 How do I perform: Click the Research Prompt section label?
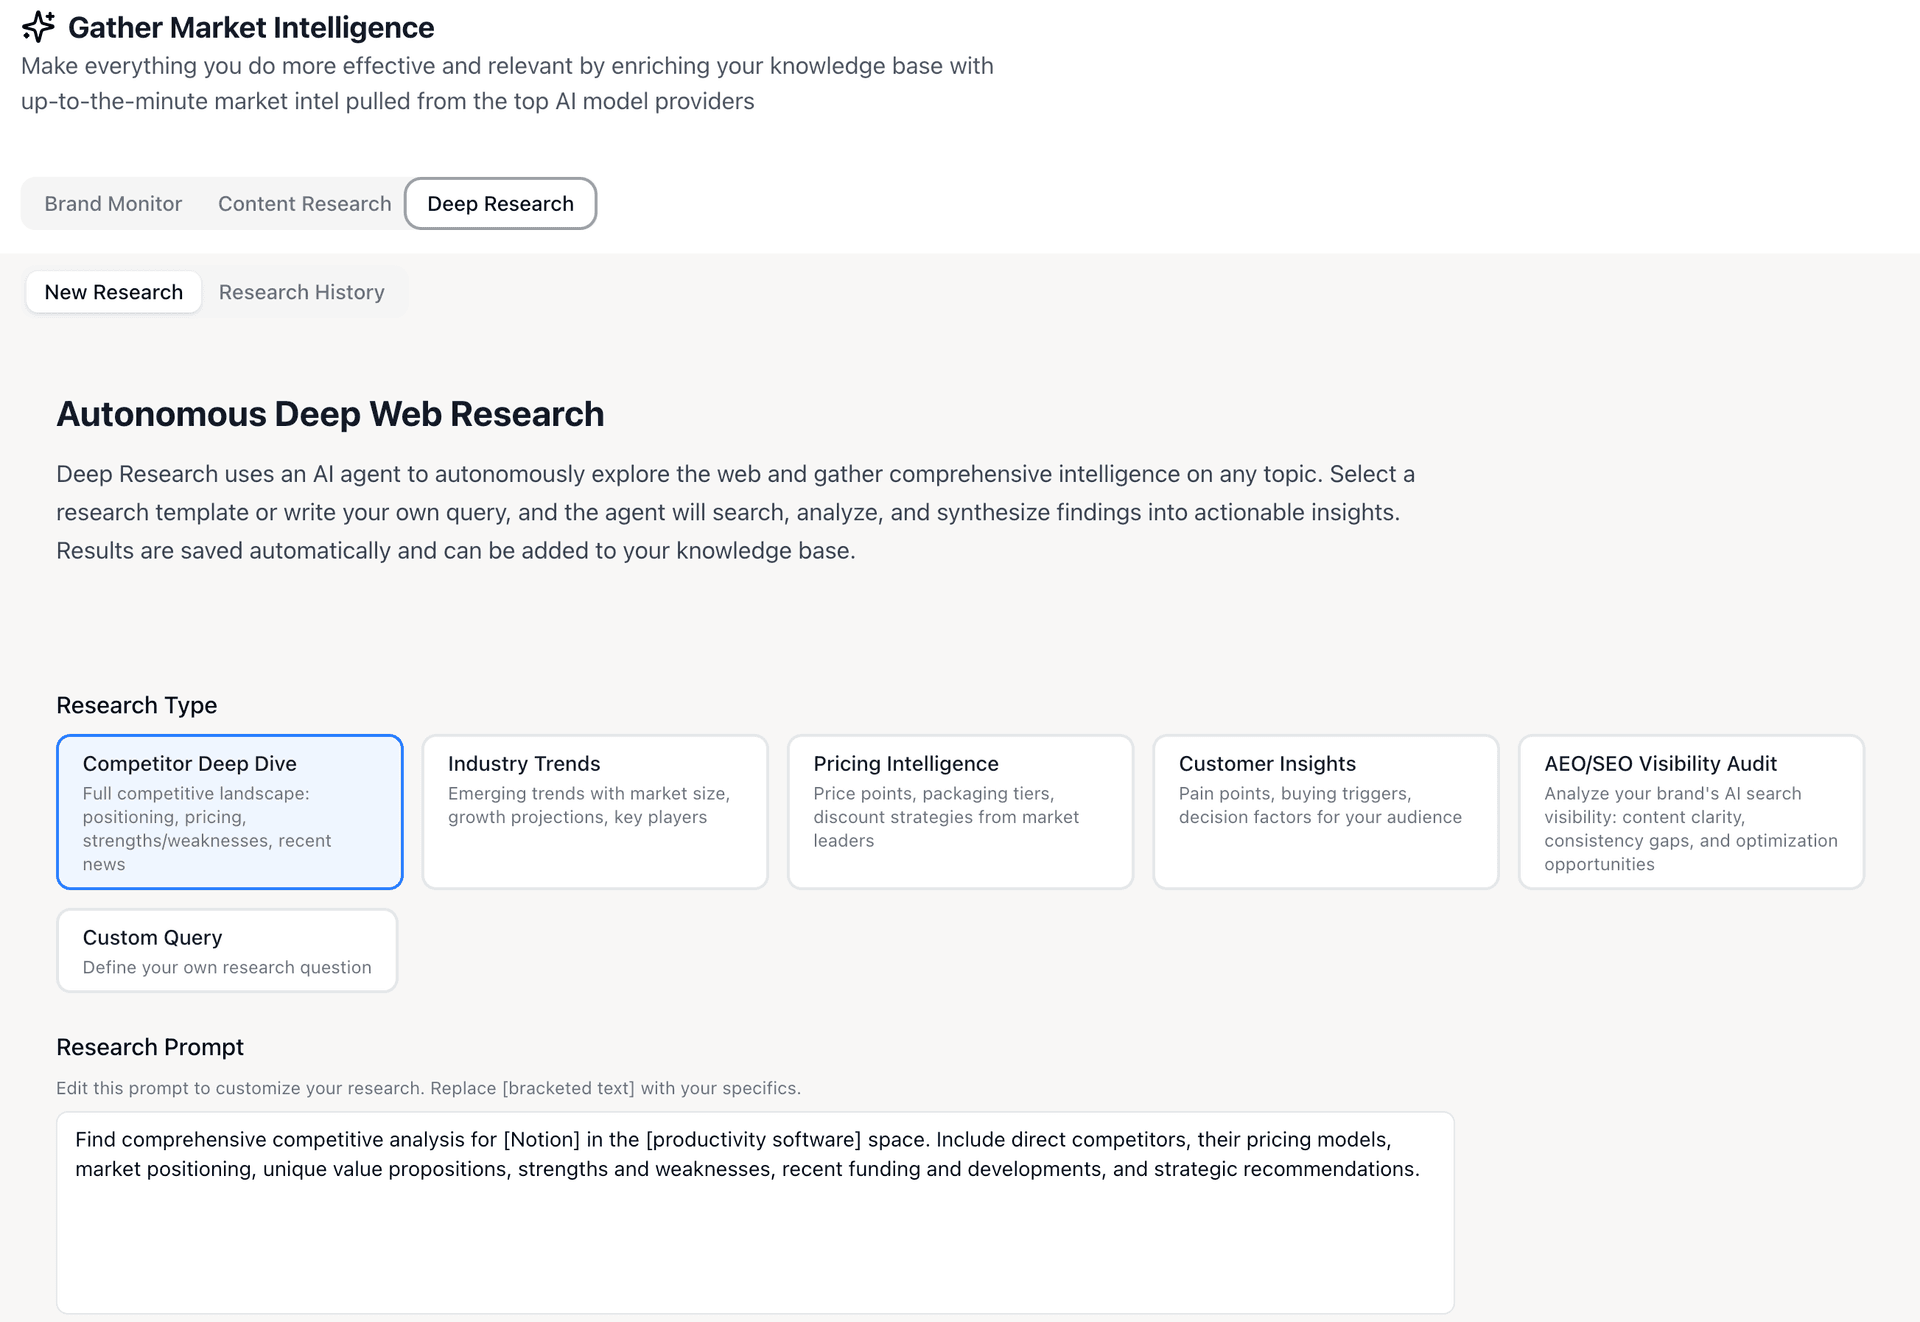(150, 1047)
